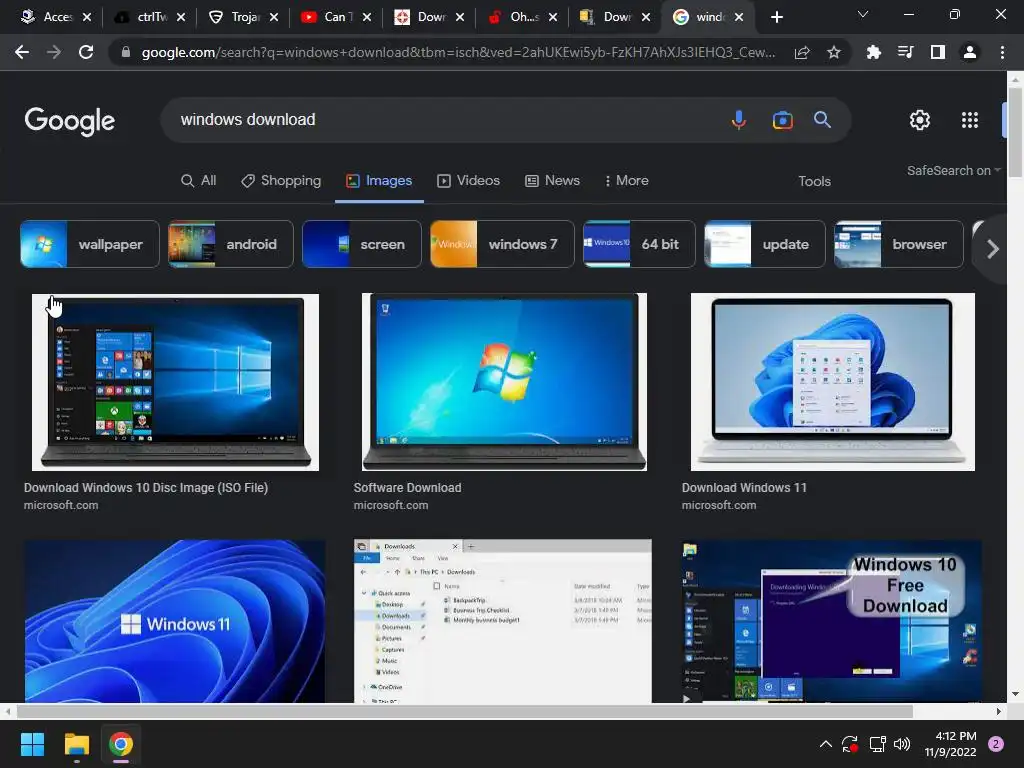Viewport: 1024px width, 768px height.
Task: Open the SafeSearch on dropdown
Action: (953, 170)
